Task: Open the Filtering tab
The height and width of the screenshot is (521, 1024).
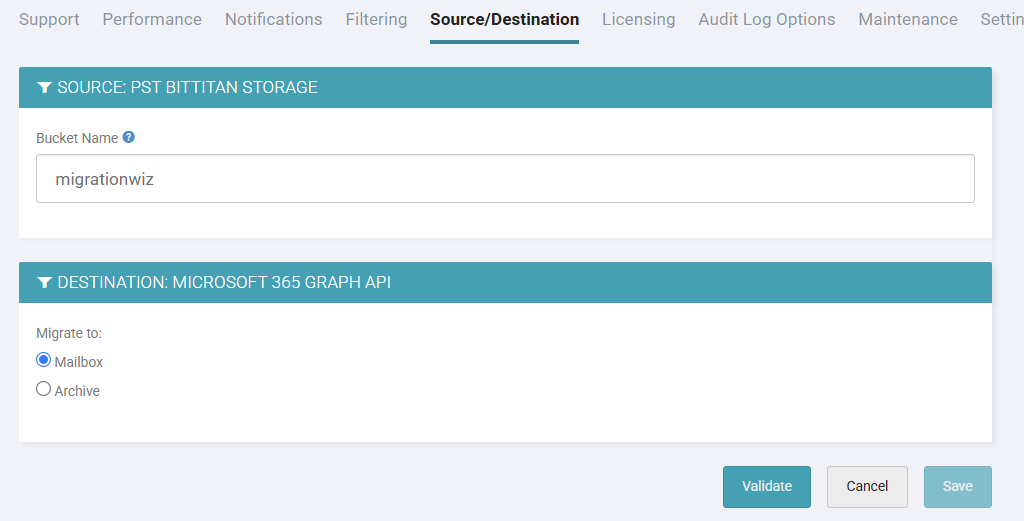Action: [x=376, y=20]
